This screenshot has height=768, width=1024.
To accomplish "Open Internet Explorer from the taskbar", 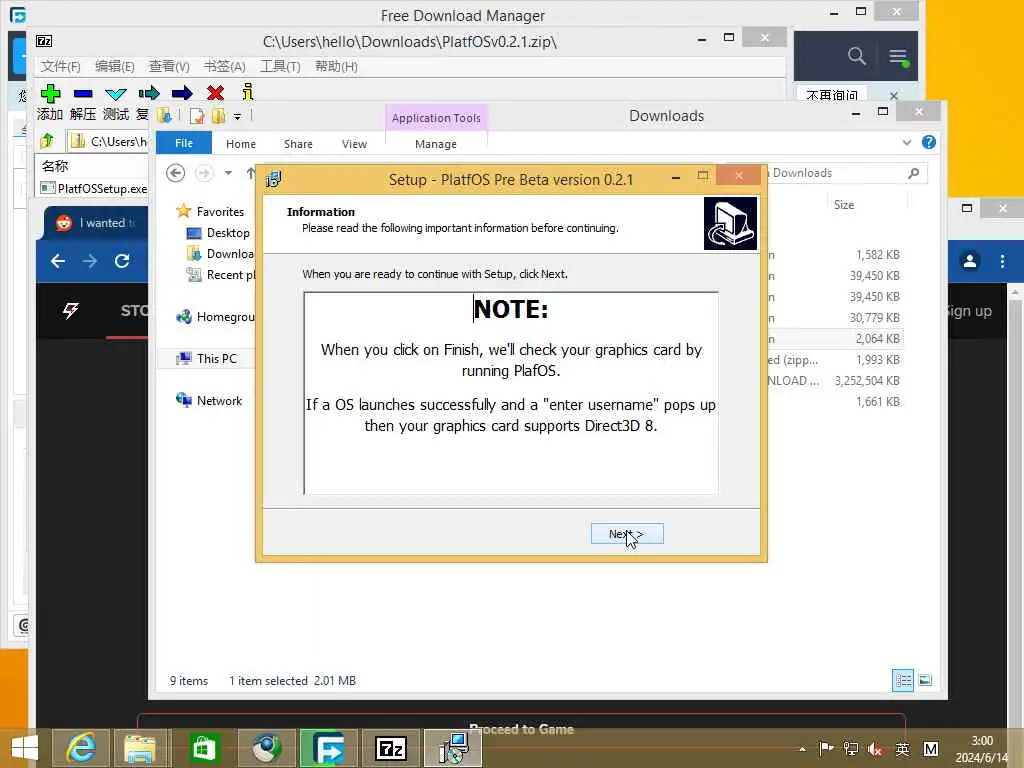I will click(x=81, y=748).
